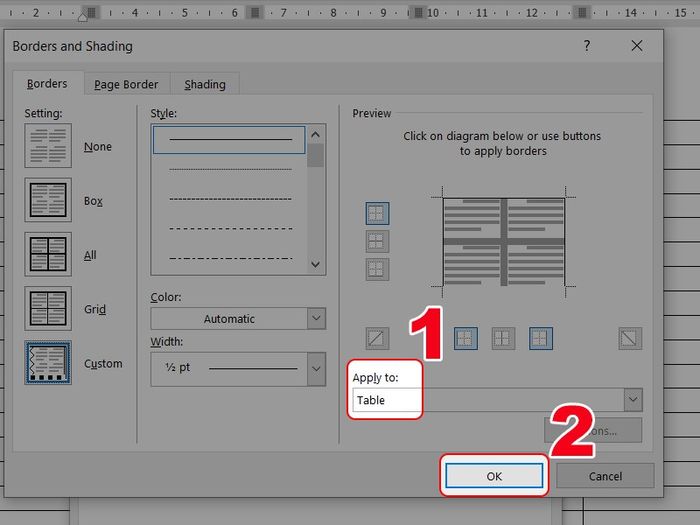
Task: Select the All border setting icon
Action: tap(48, 254)
